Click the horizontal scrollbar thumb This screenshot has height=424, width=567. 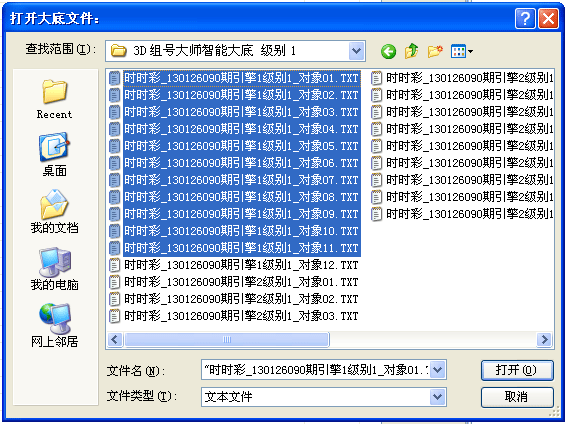pos(227,339)
